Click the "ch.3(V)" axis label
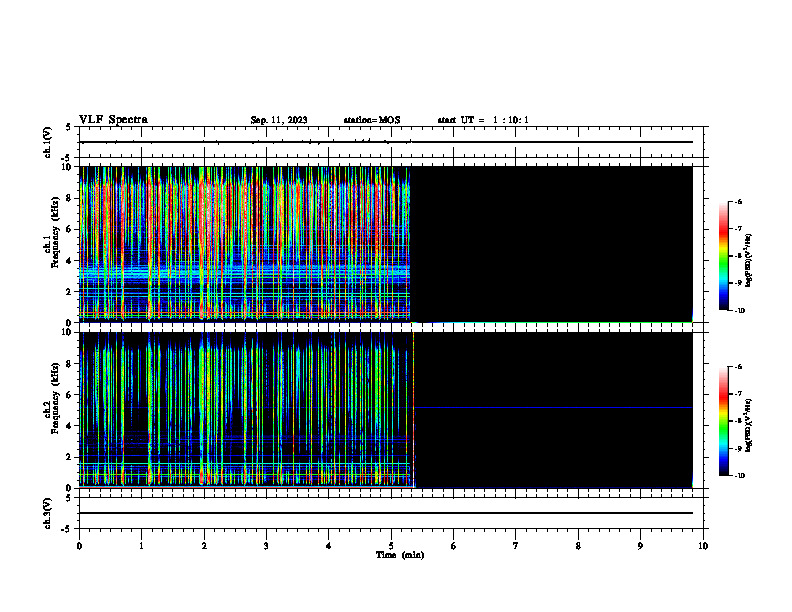Image resolution: width=792 pixels, height=612 pixels. click(x=48, y=513)
